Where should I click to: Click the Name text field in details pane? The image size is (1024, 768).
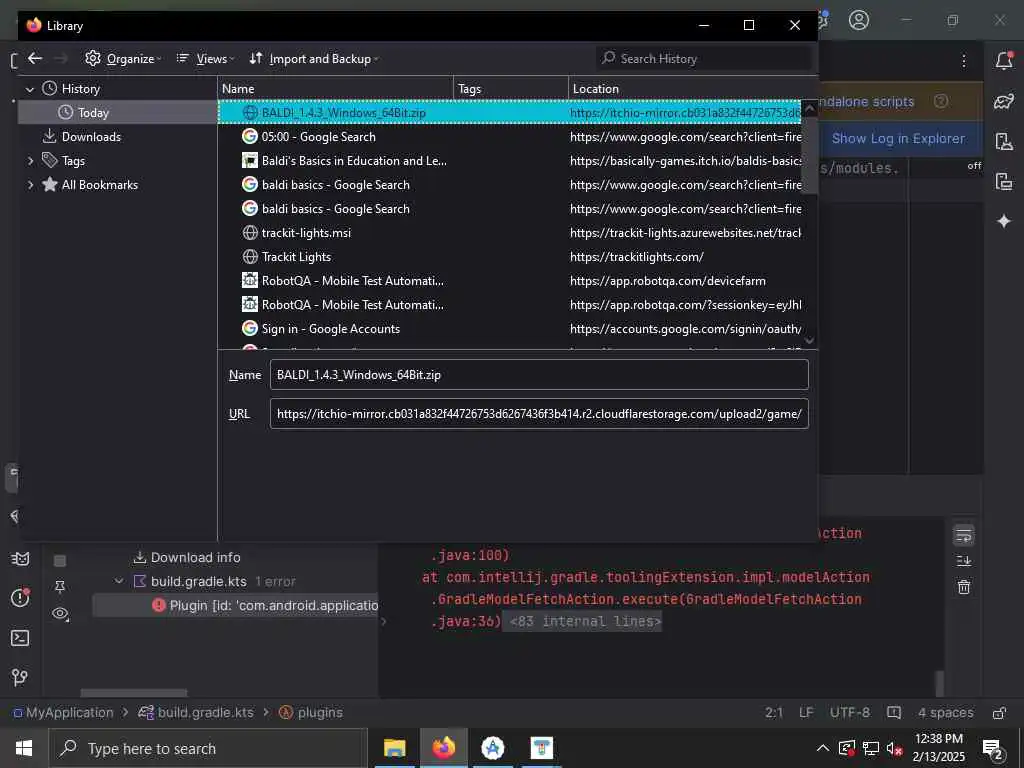coord(539,375)
